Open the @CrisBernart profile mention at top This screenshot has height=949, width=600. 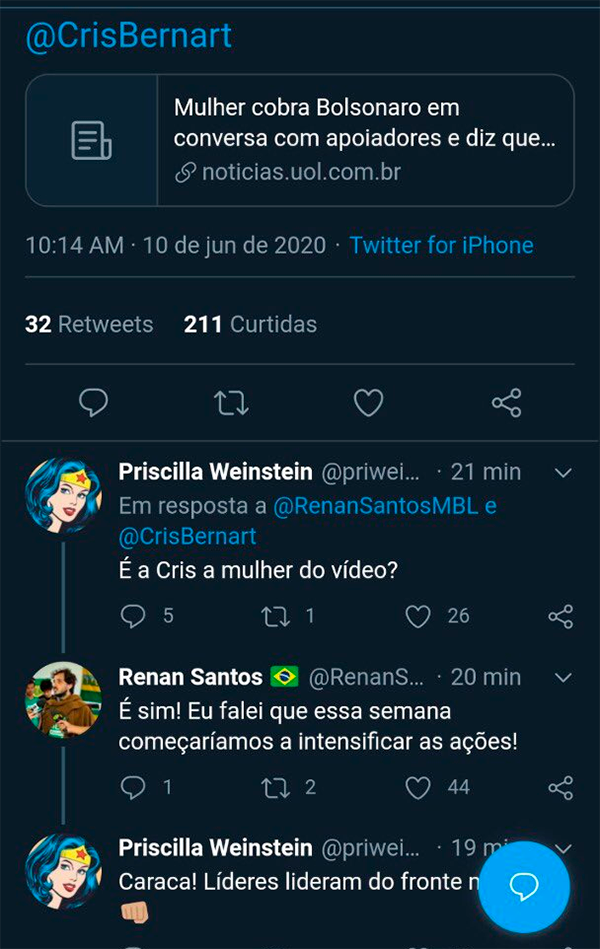click(128, 36)
